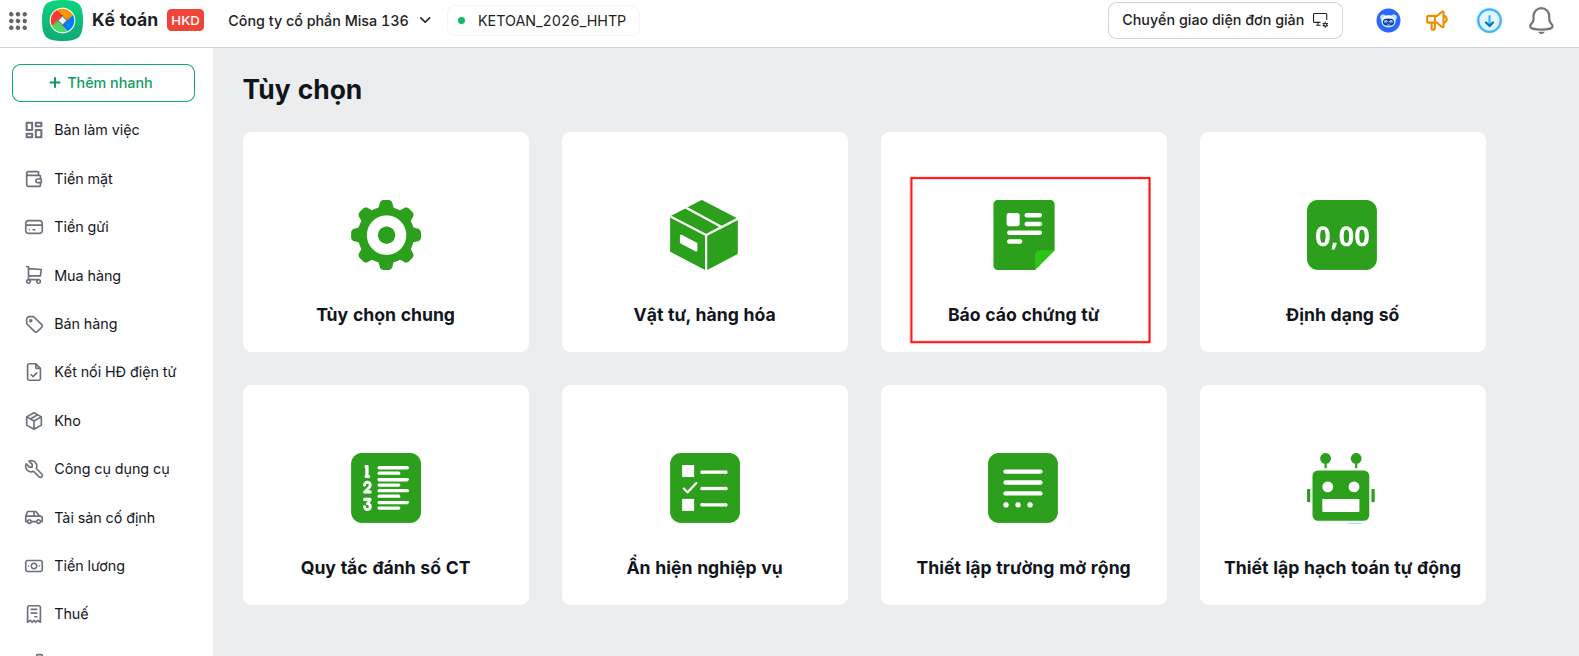
Task: Open the Quy tắc đánh số CT label
Action: (386, 568)
